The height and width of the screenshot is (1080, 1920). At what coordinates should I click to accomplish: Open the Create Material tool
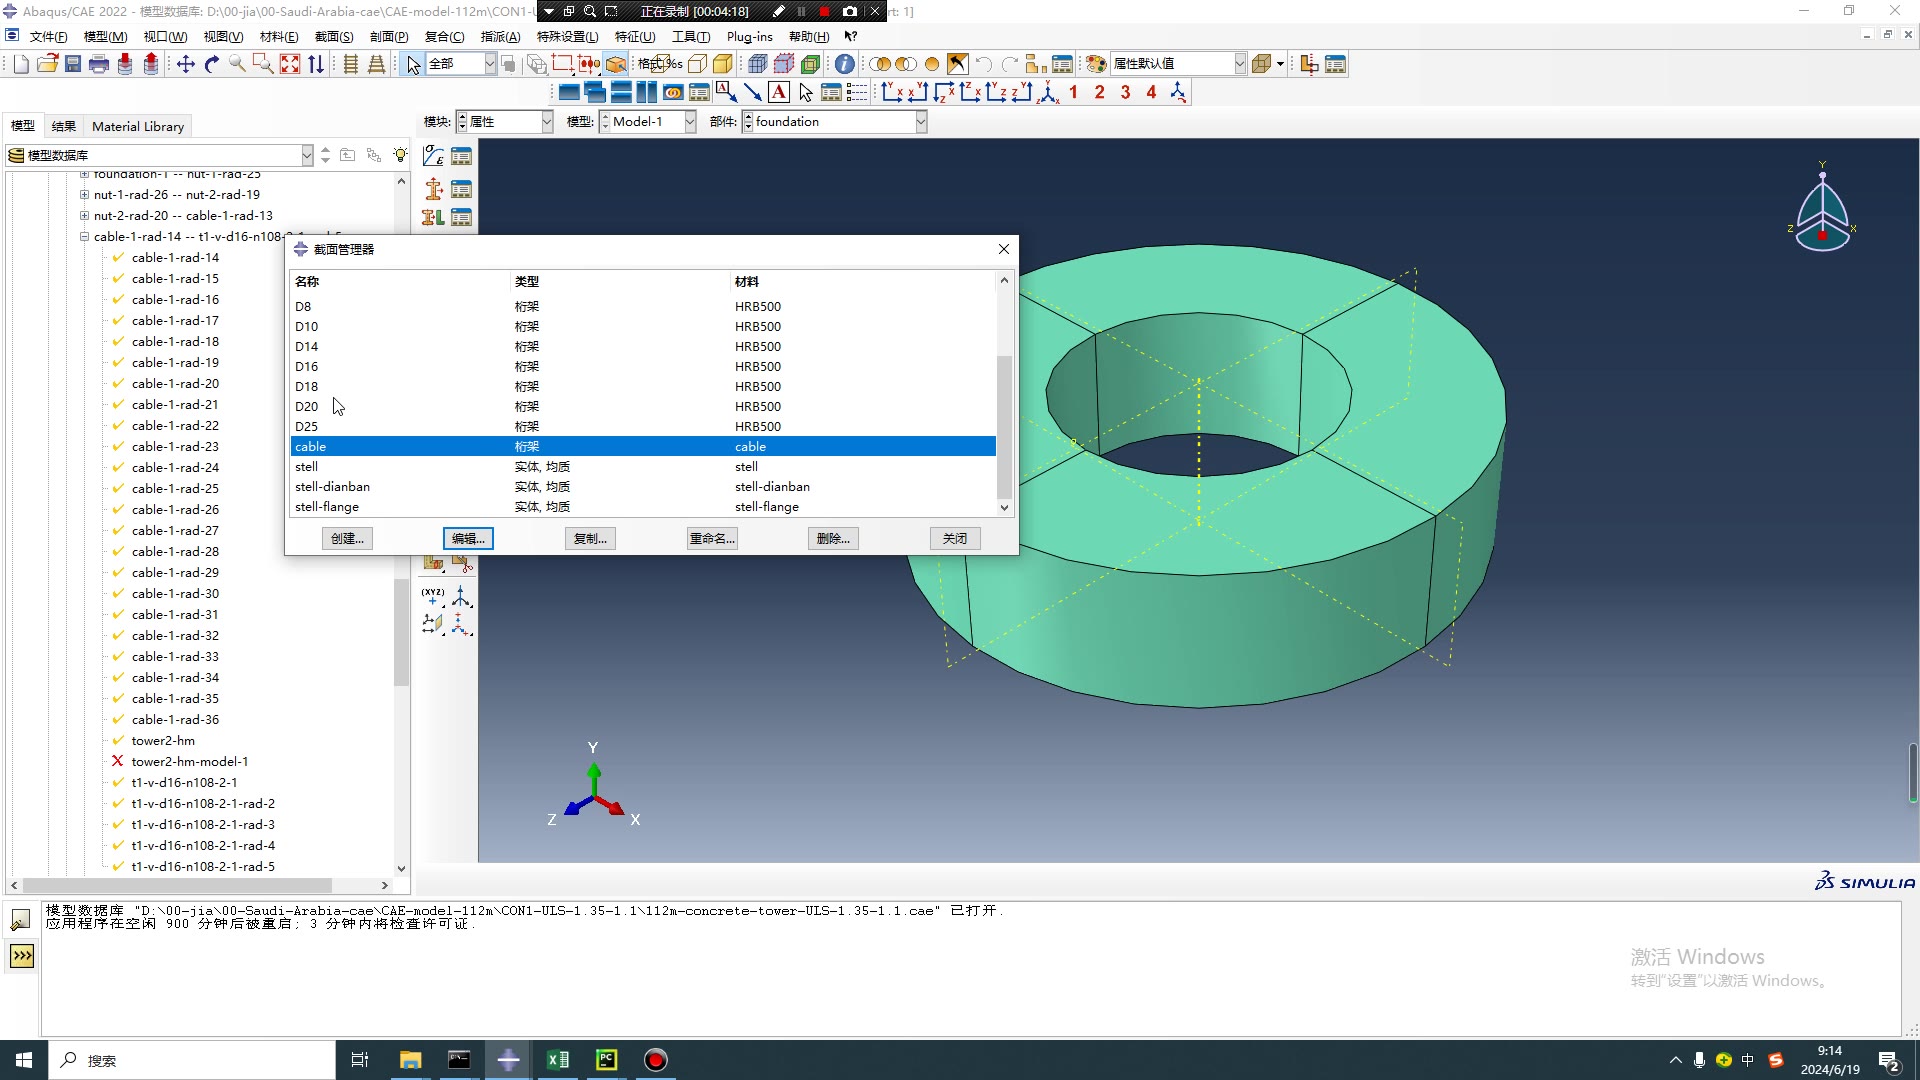pos(433,156)
